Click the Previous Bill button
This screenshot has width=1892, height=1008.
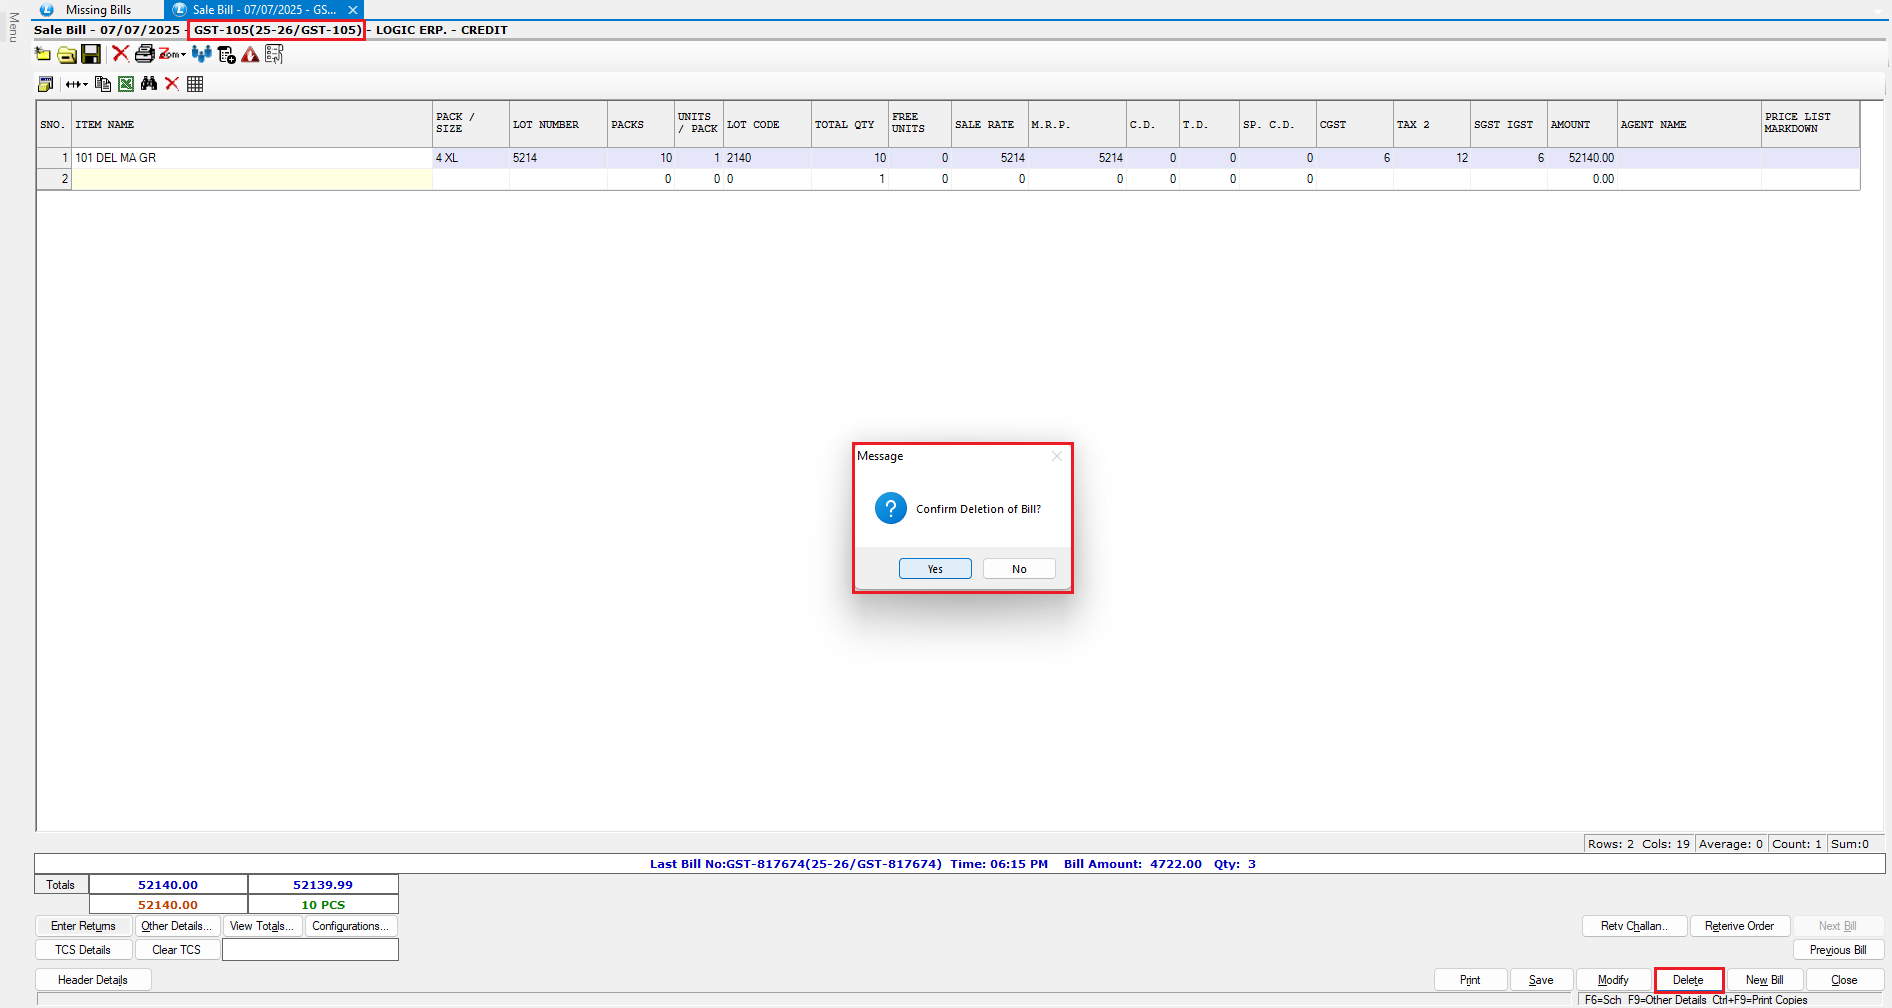coord(1837,950)
